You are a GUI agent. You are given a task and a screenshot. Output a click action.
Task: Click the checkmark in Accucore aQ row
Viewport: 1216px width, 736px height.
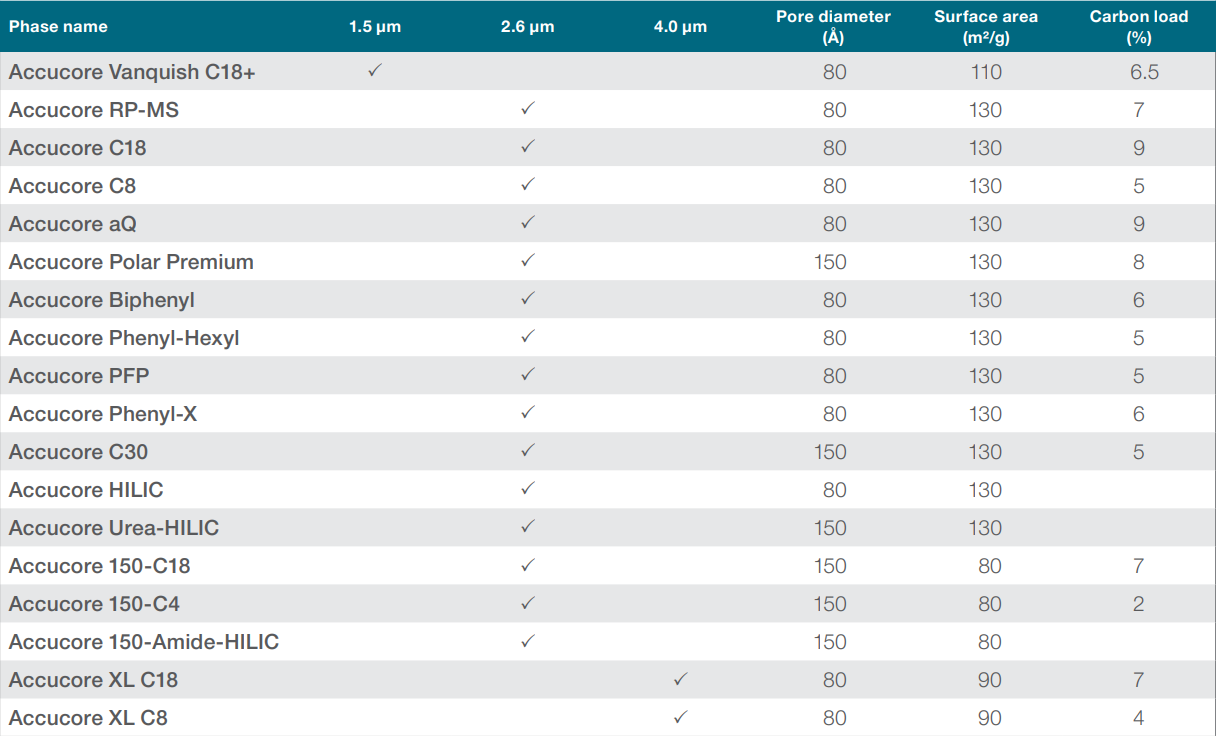click(528, 223)
